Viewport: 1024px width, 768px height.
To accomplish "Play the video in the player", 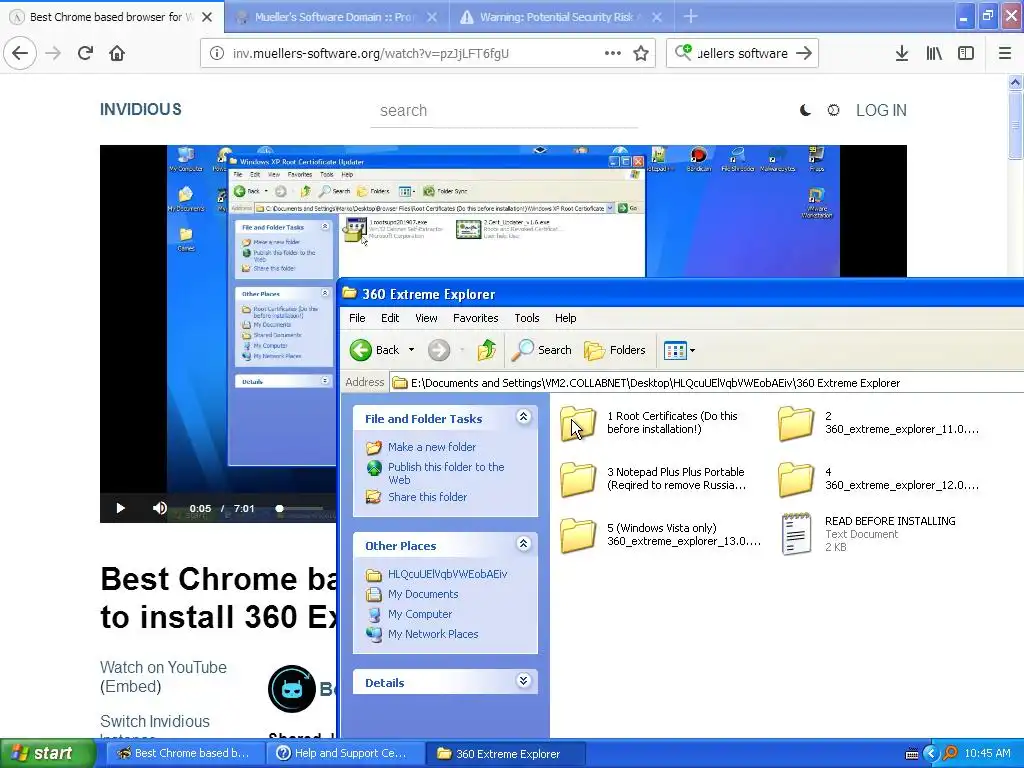I will (120, 508).
